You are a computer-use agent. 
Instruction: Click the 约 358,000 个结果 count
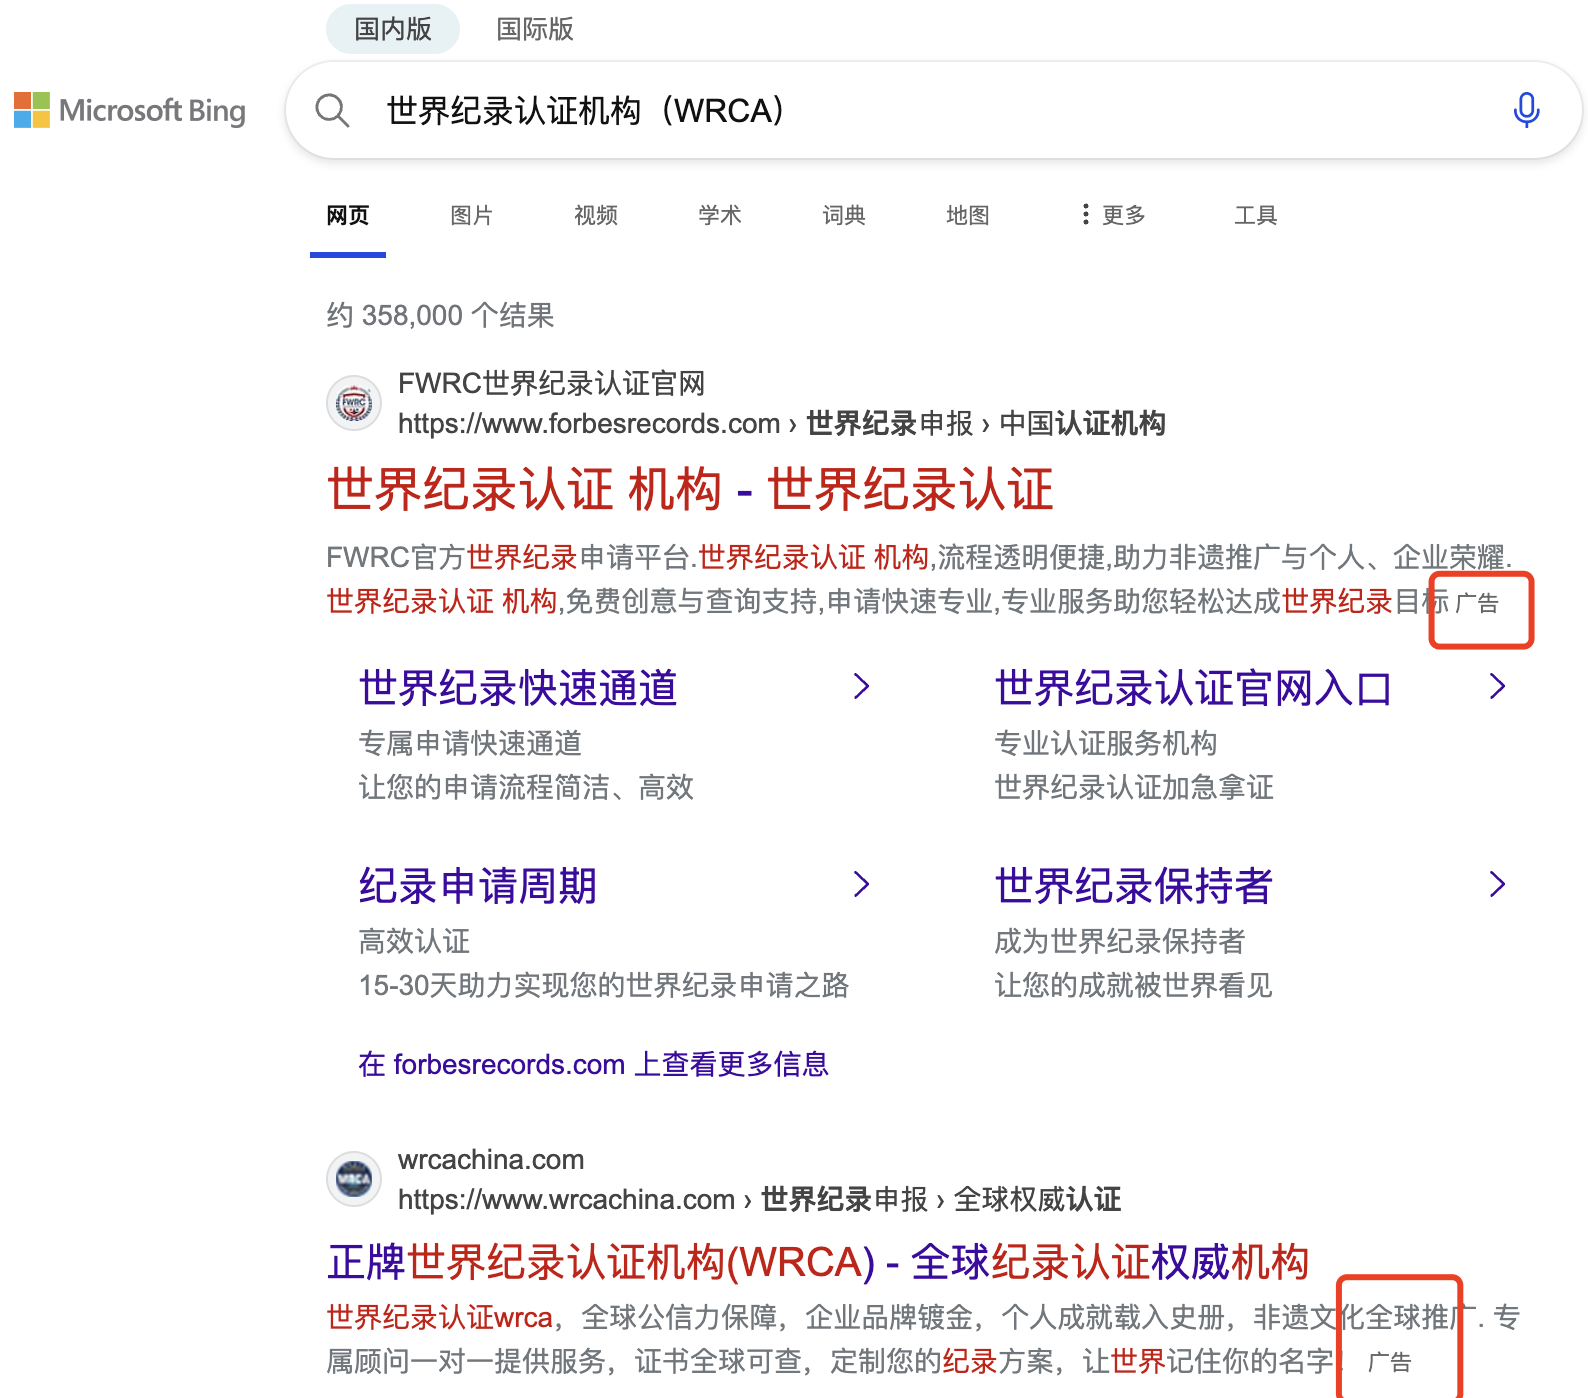440,315
